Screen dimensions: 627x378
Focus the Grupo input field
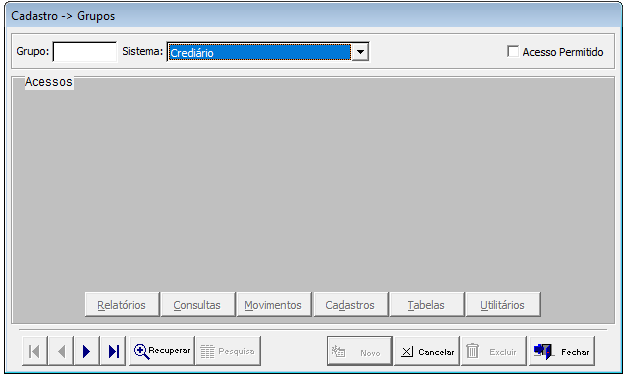pyautogui.click(x=85, y=52)
